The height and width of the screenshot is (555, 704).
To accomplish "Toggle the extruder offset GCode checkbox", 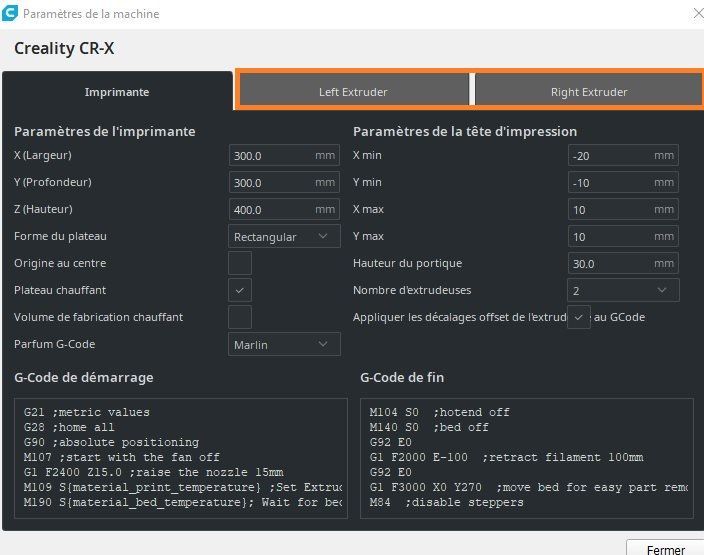I will [579, 317].
